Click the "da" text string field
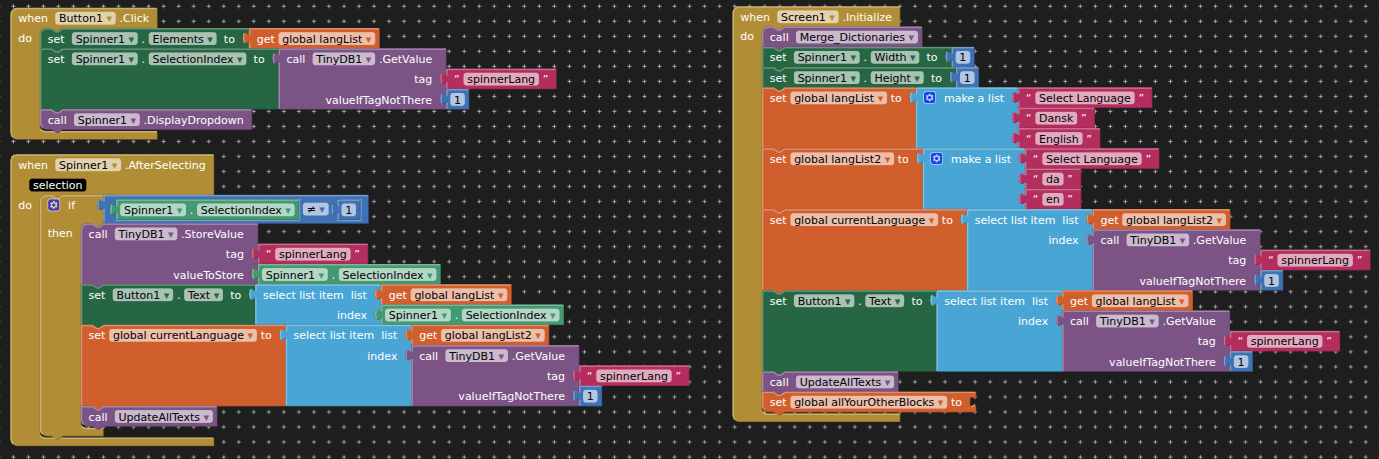1379x459 pixels. [1052, 179]
